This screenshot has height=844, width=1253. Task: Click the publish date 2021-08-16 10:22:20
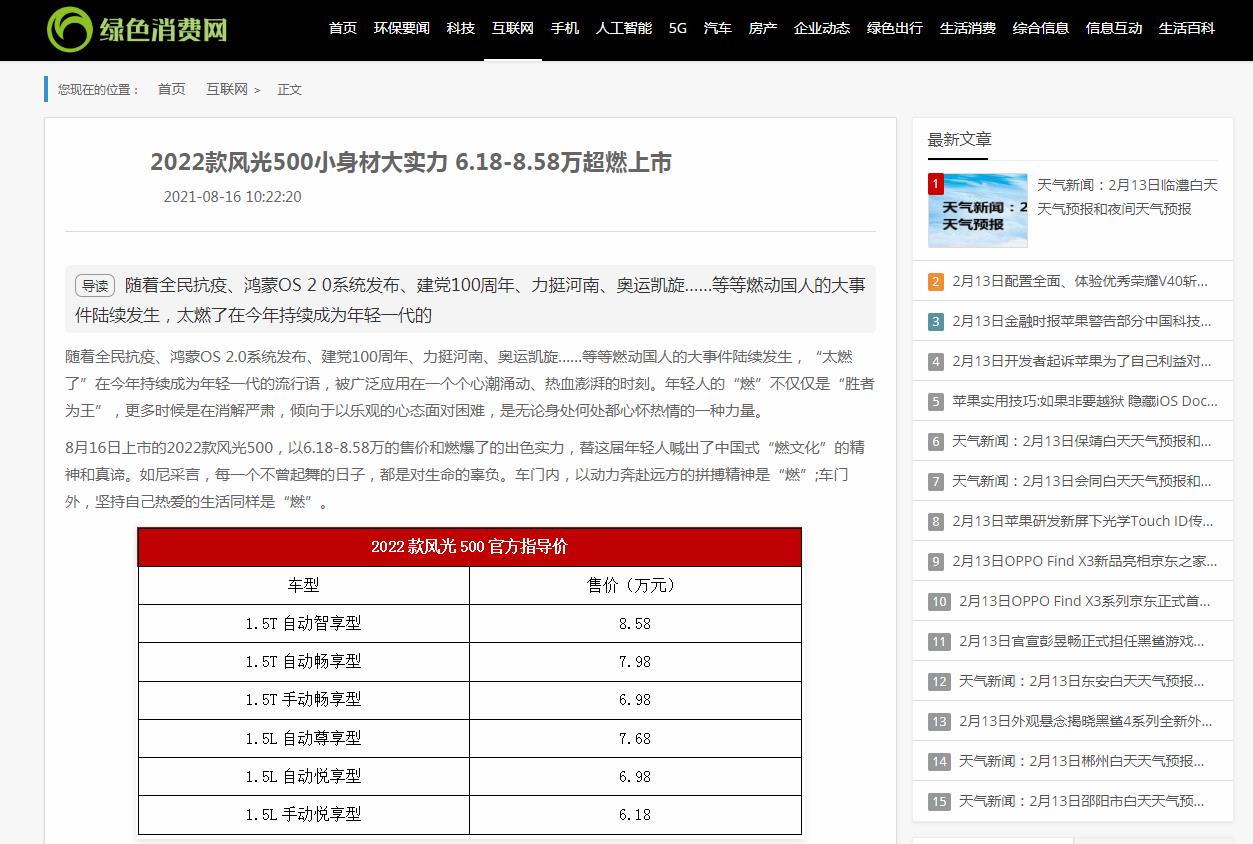point(232,197)
